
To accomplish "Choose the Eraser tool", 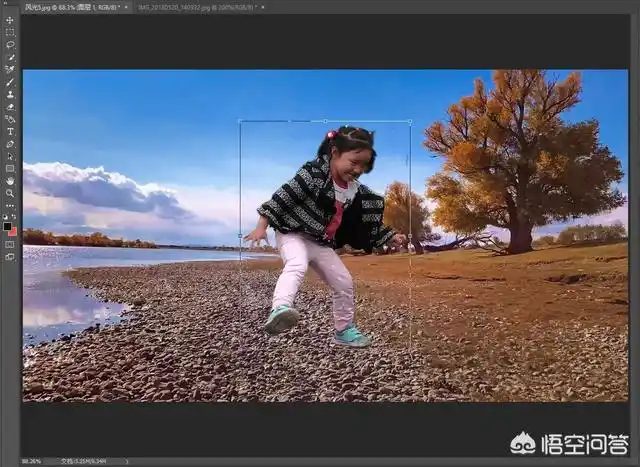I will coord(10,106).
